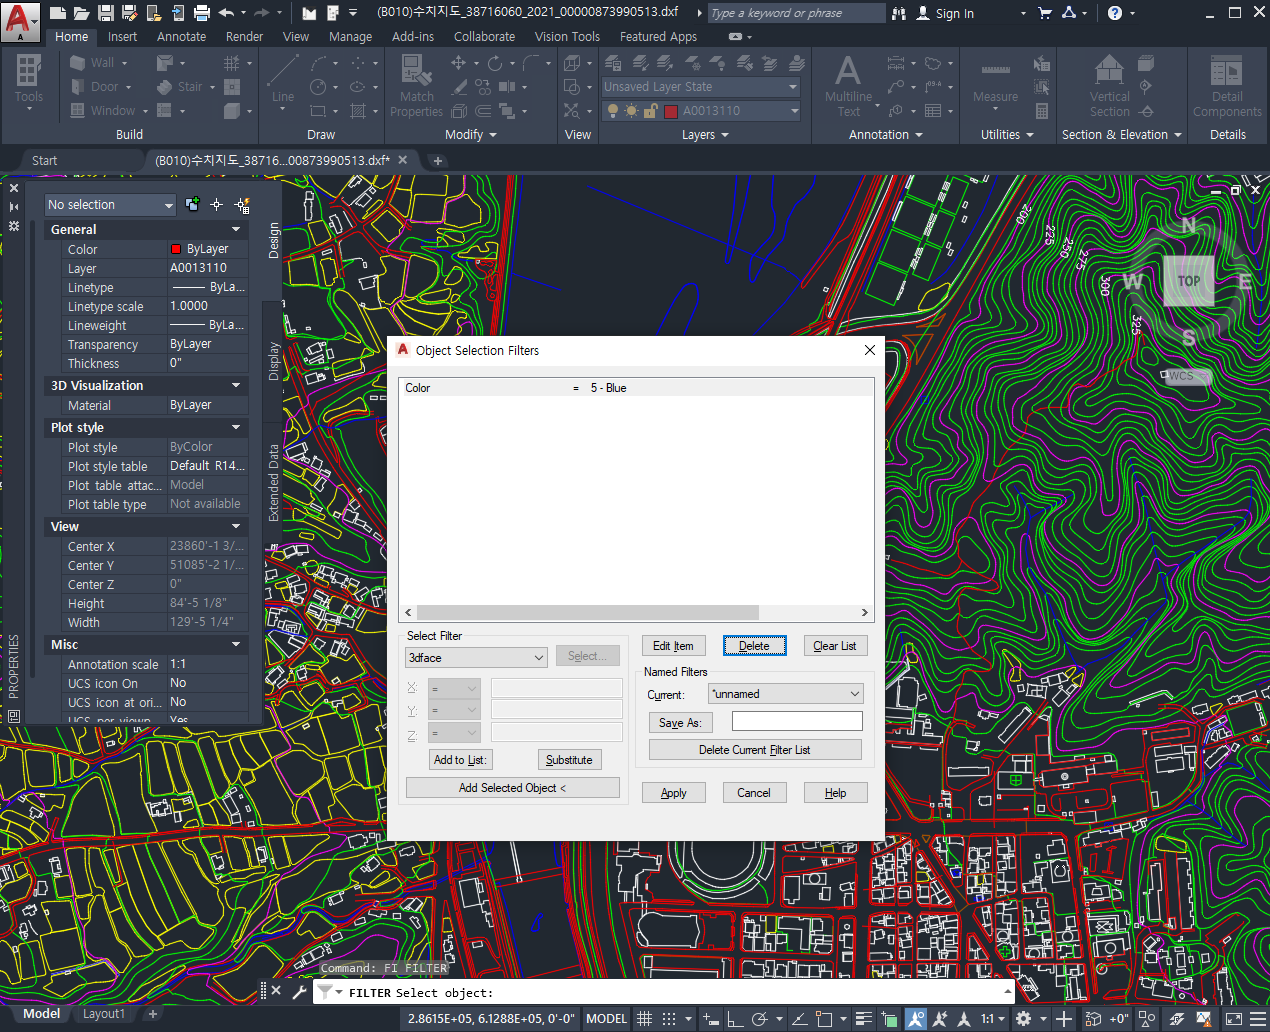1270x1032 pixels.
Task: Open the Layout1 tab
Action: click(103, 1013)
